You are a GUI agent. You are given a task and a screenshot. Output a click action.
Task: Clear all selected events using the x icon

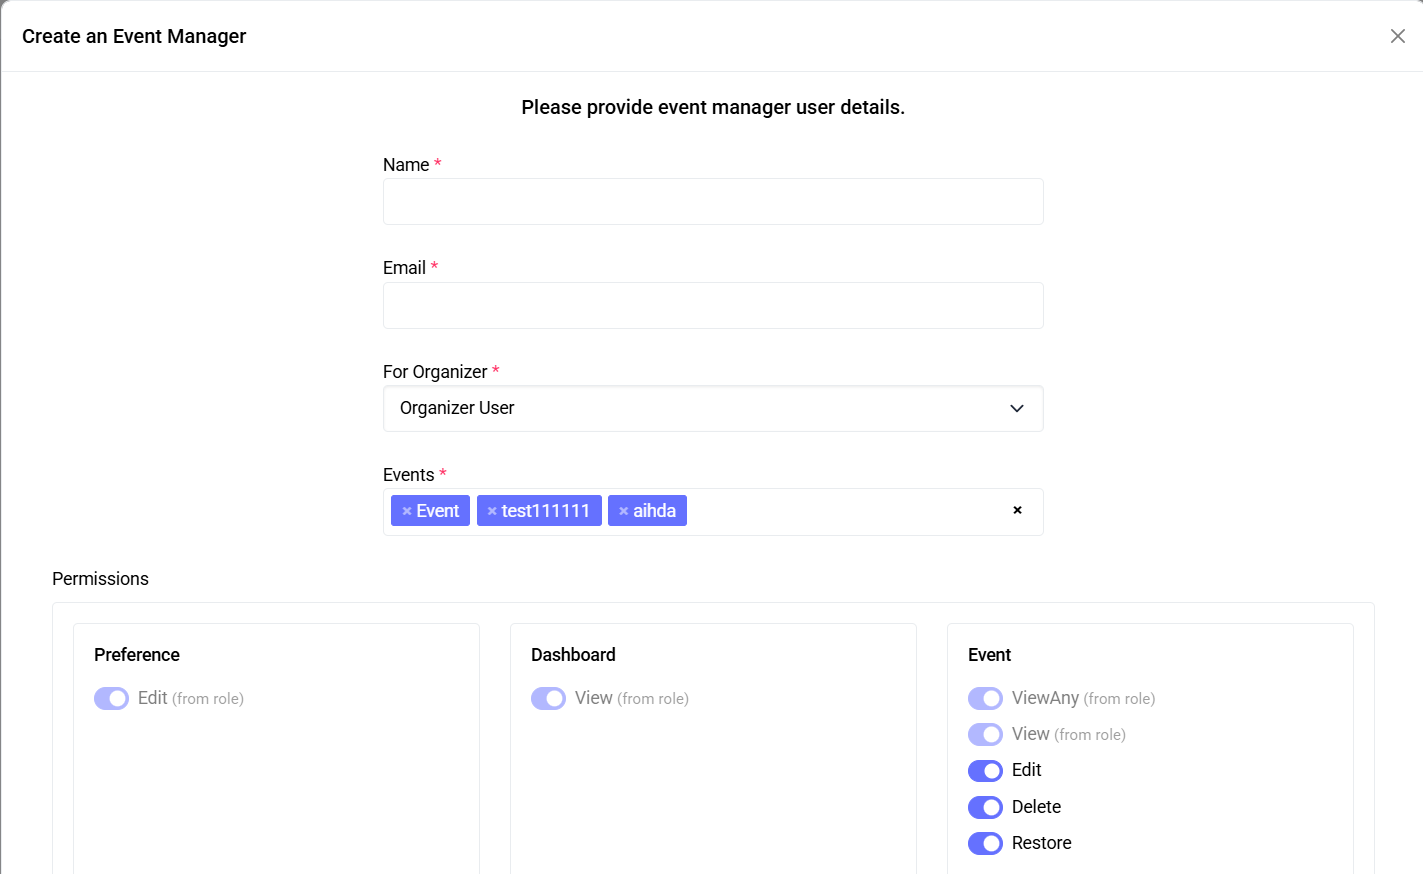click(1017, 510)
